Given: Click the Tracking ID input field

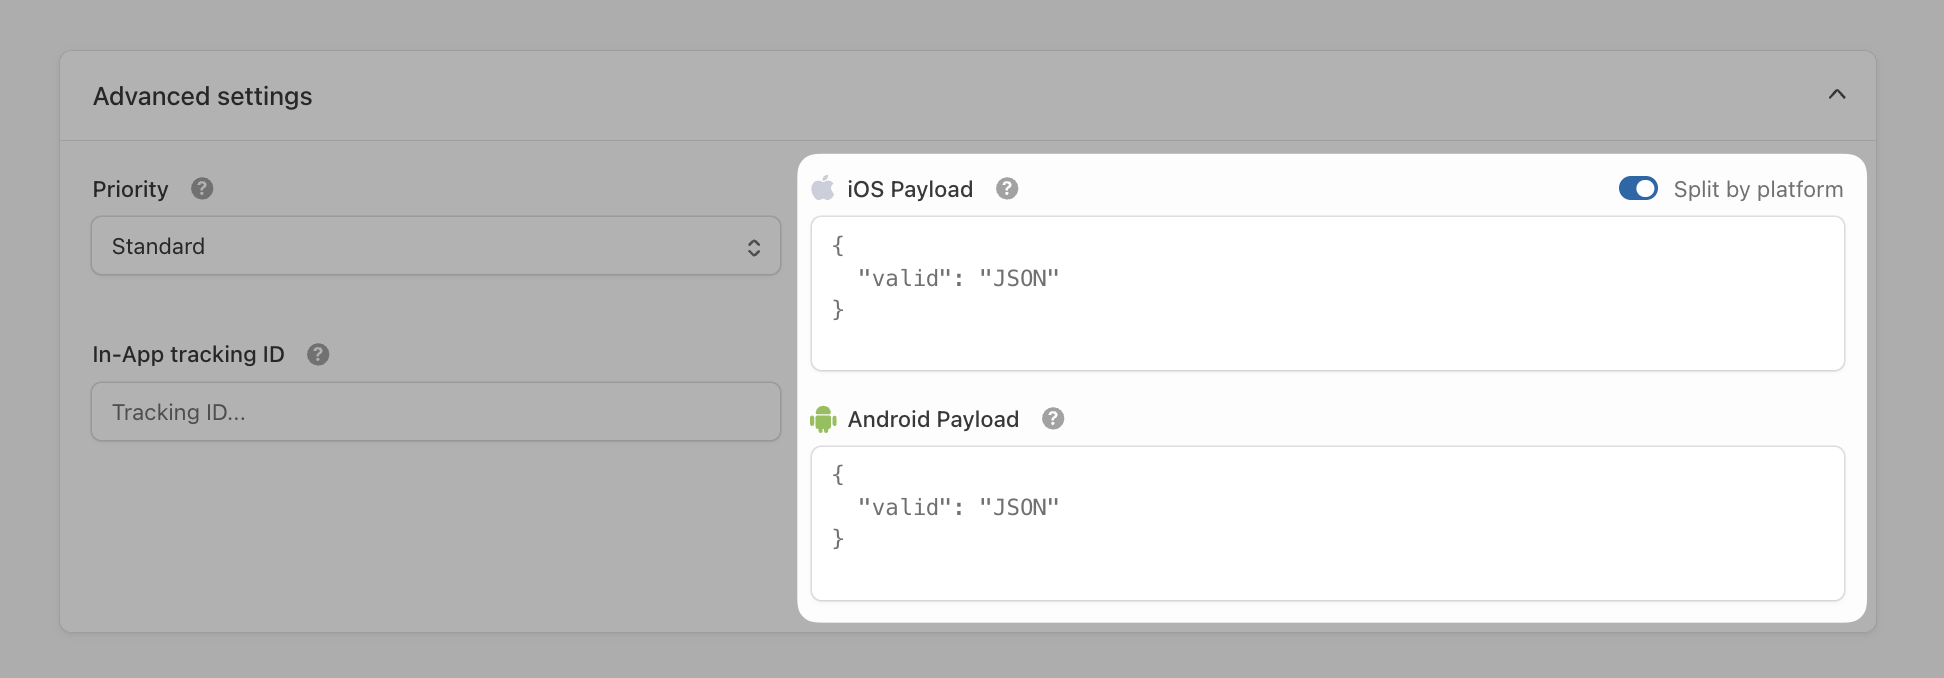Looking at the screenshot, I should click(x=436, y=412).
